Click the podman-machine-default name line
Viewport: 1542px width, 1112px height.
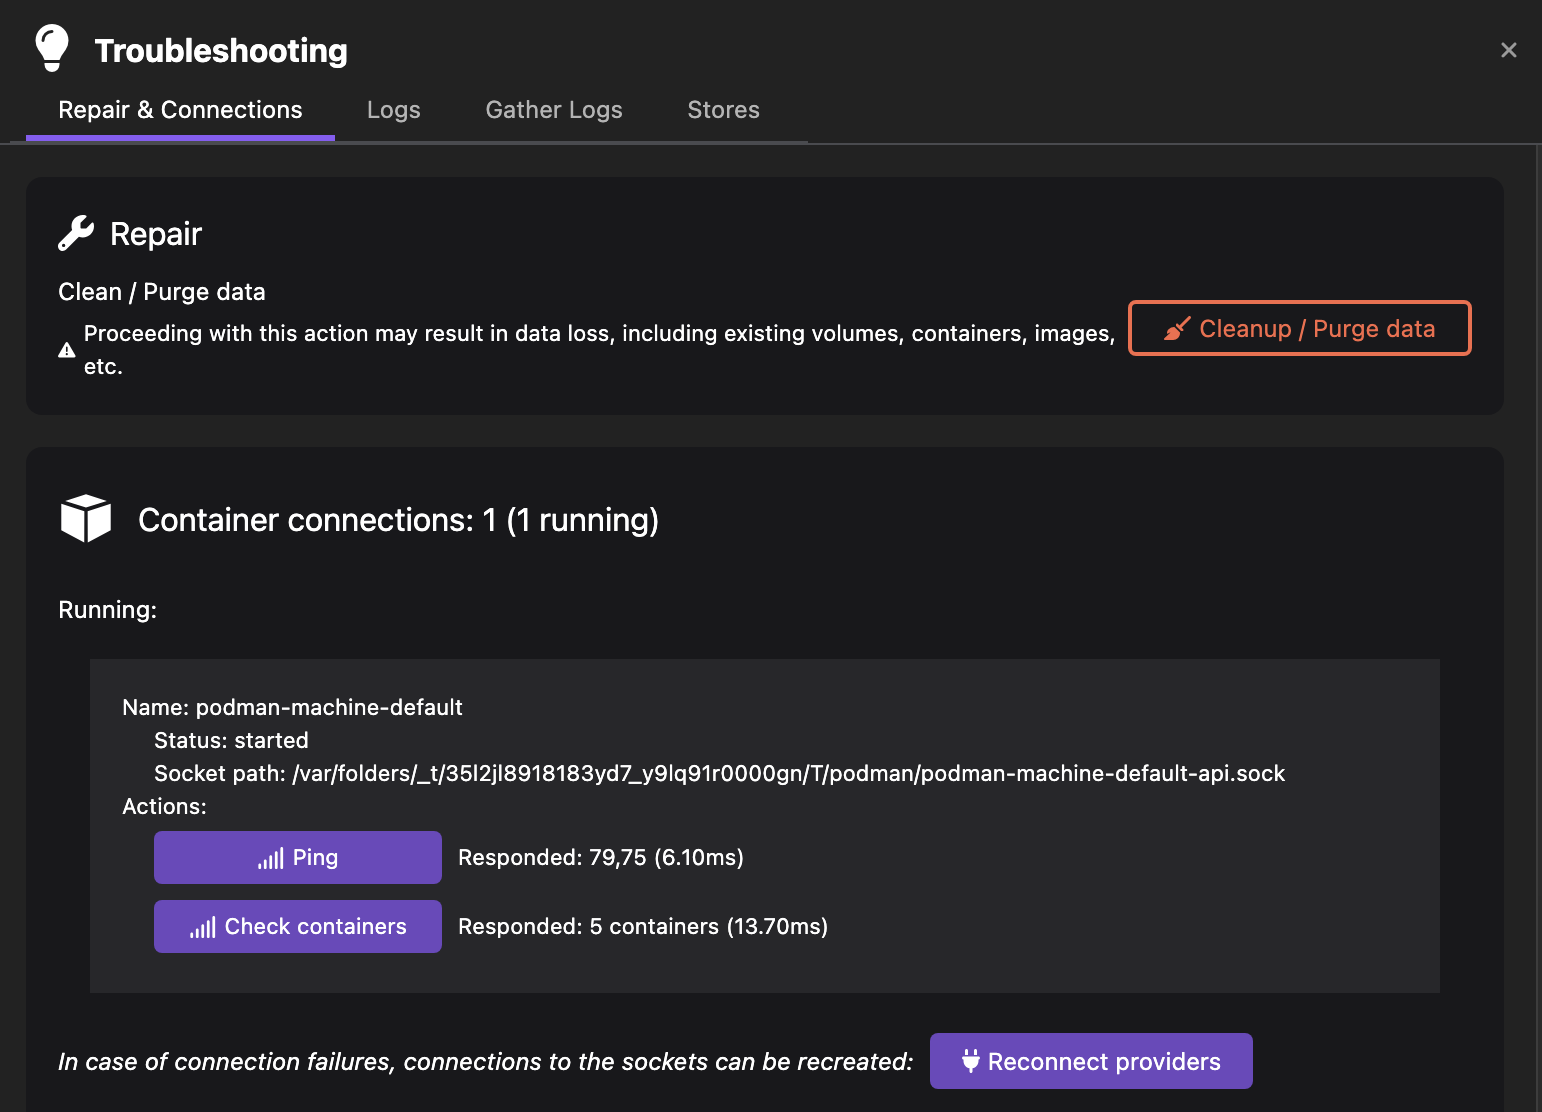(x=292, y=707)
